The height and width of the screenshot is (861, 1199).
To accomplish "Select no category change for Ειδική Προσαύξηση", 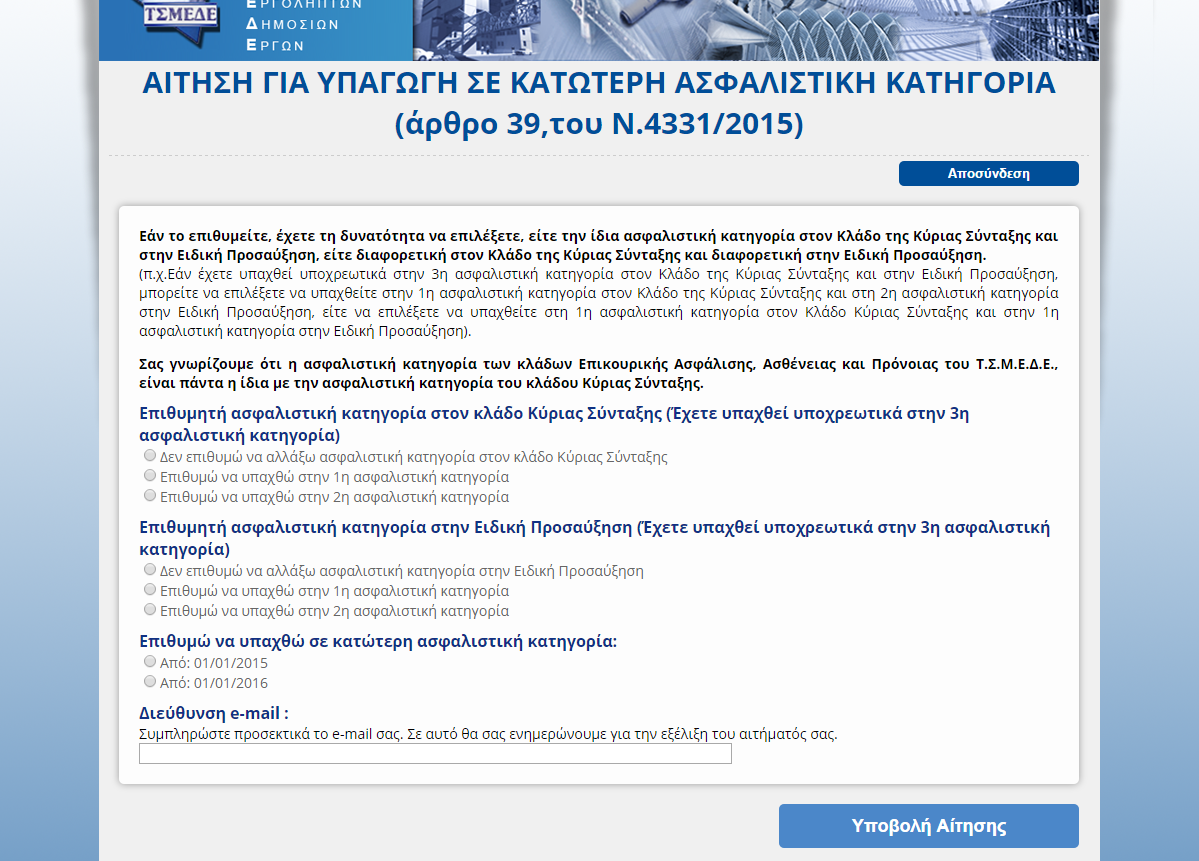I will [150, 570].
